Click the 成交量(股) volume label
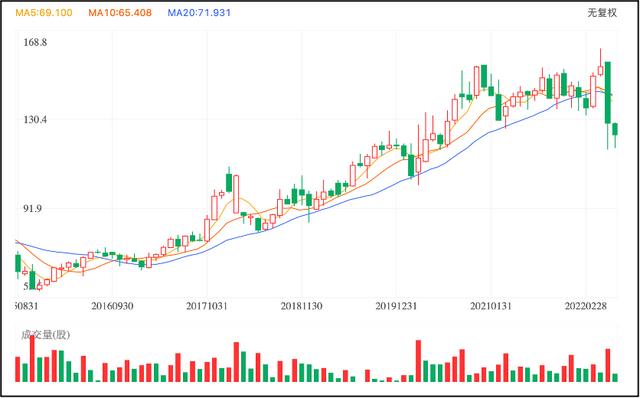The width and height of the screenshot is (640, 398). 46,335
